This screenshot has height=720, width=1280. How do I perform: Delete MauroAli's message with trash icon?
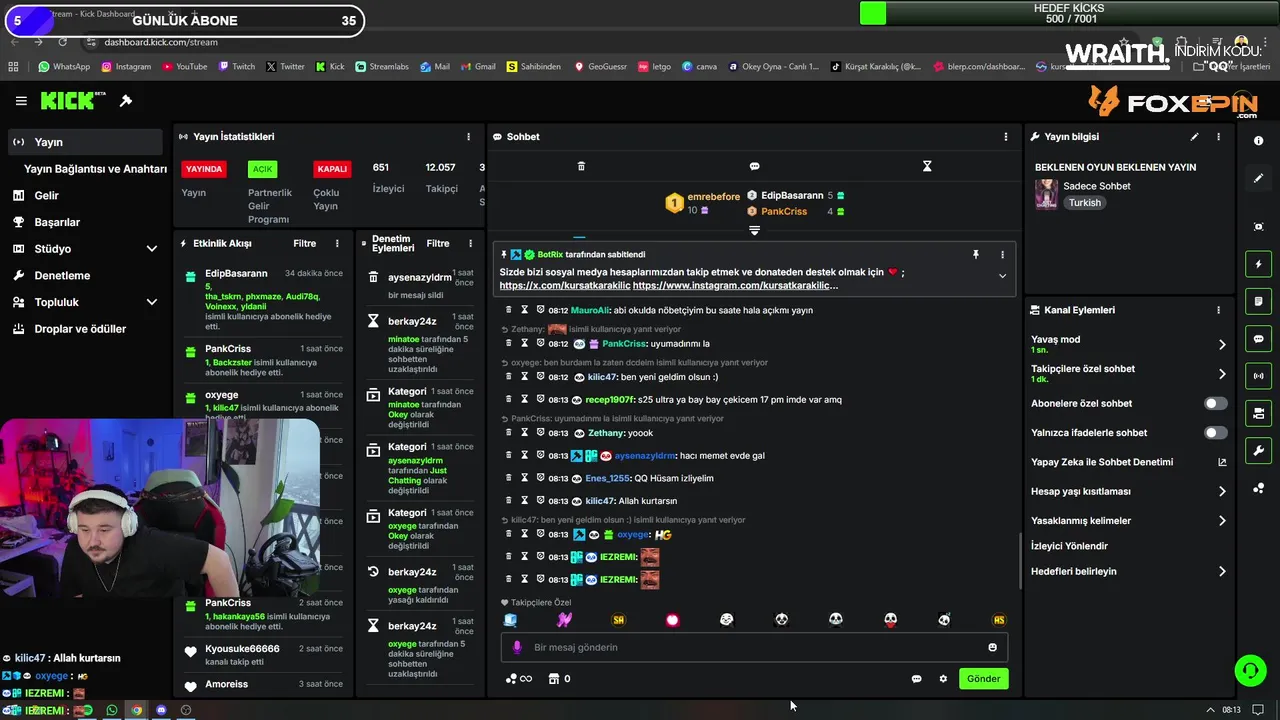coord(508,310)
